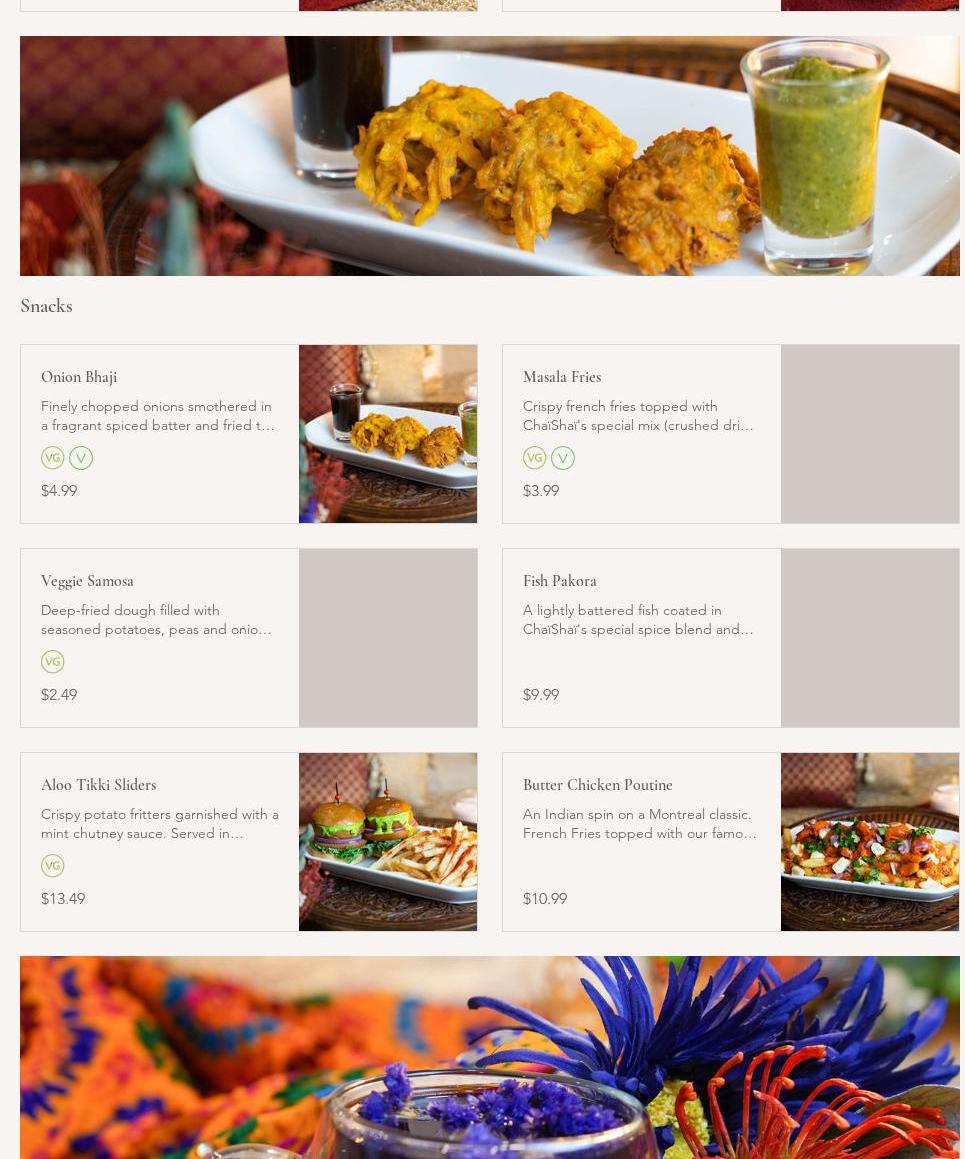Click the Snacks section banner photo
This screenshot has width=965, height=1159.
pos(490,156)
